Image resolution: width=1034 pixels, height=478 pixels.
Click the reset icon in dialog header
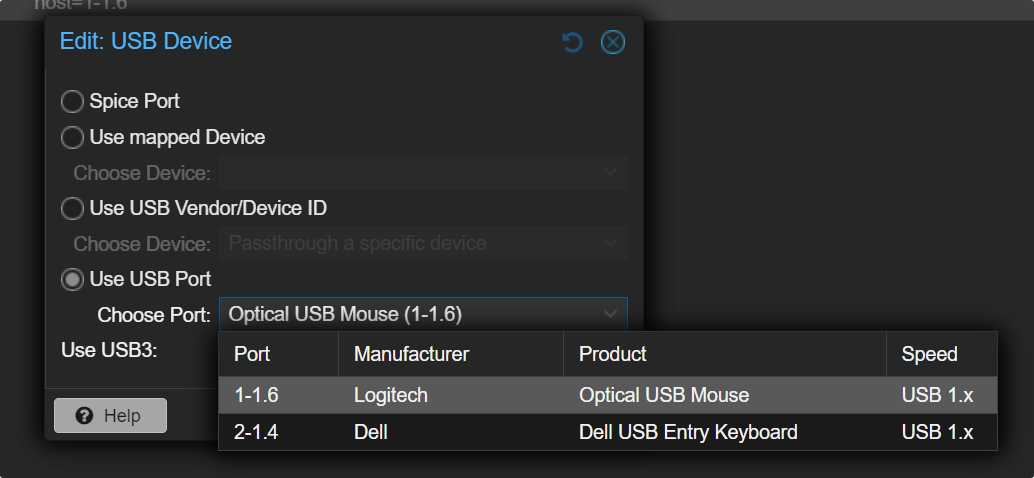pos(572,42)
